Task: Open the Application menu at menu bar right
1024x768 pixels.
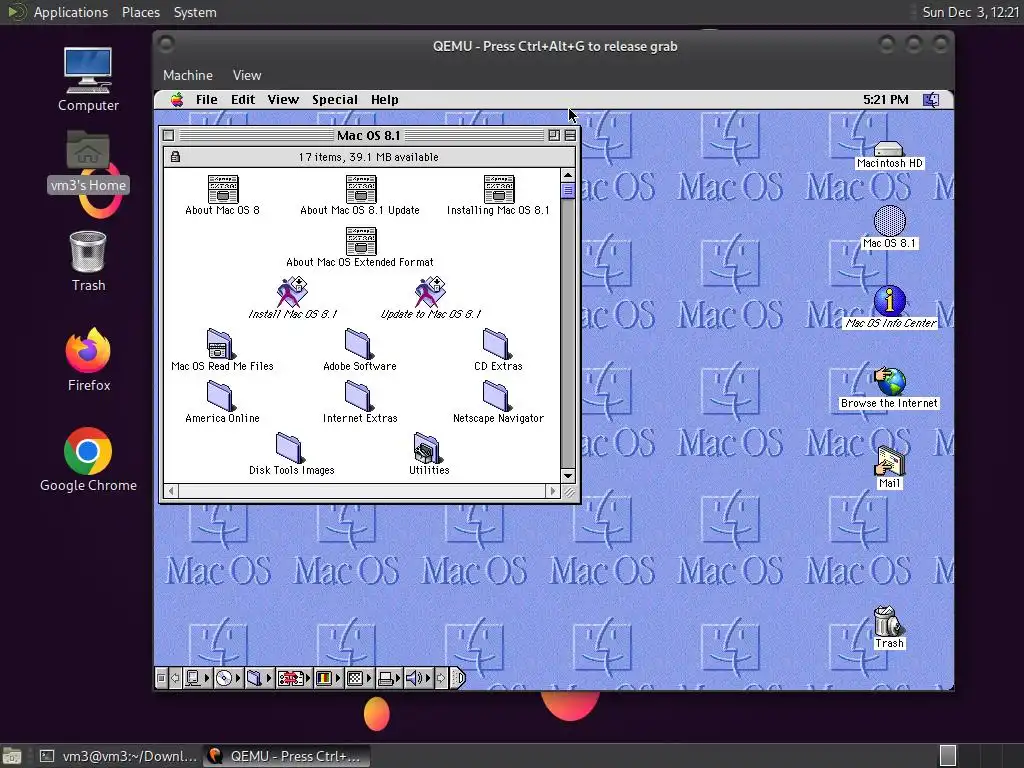Action: [931, 100]
